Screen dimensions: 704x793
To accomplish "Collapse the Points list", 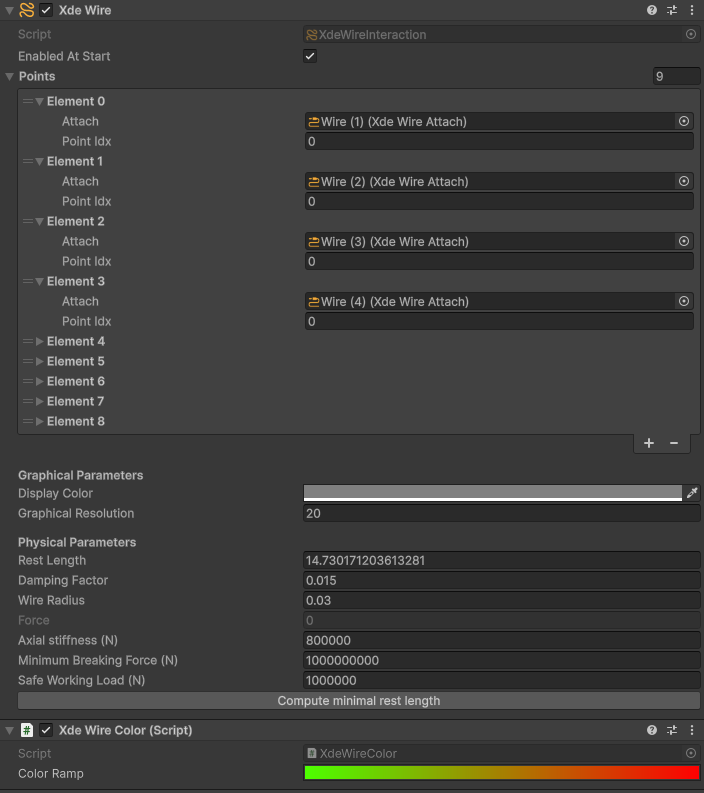I will 9,76.
